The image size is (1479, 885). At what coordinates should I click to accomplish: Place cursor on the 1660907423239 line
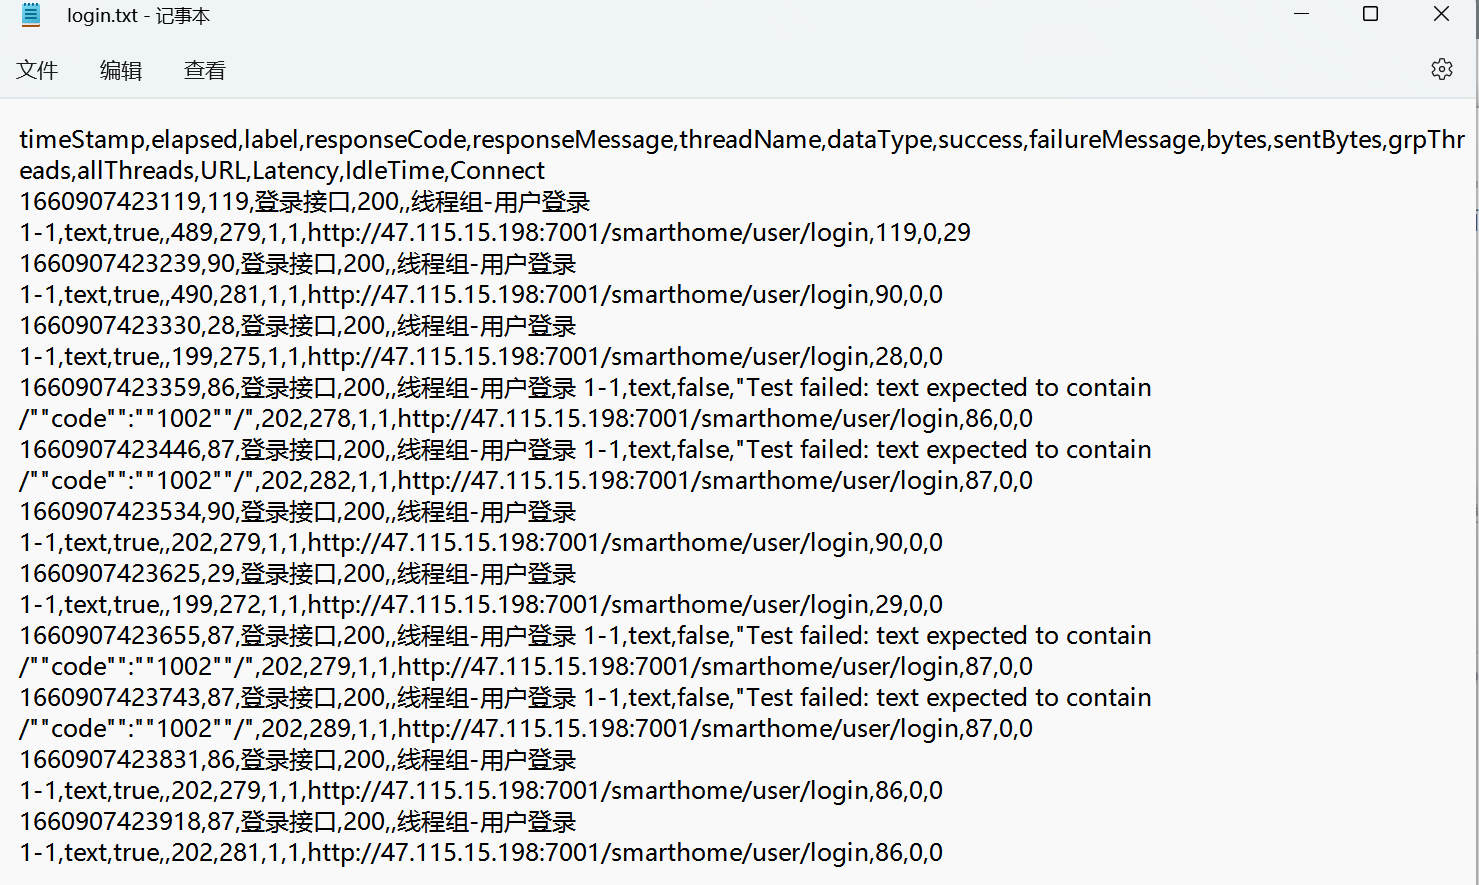point(298,263)
